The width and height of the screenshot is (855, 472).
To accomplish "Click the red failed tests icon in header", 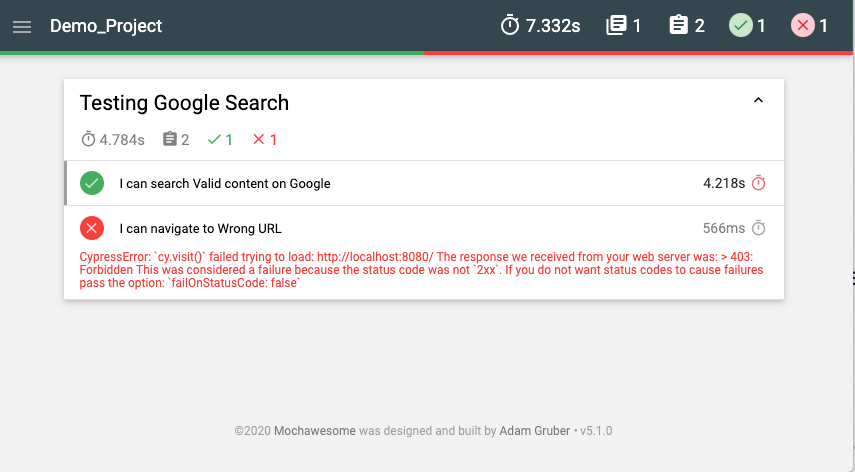I will [803, 26].
